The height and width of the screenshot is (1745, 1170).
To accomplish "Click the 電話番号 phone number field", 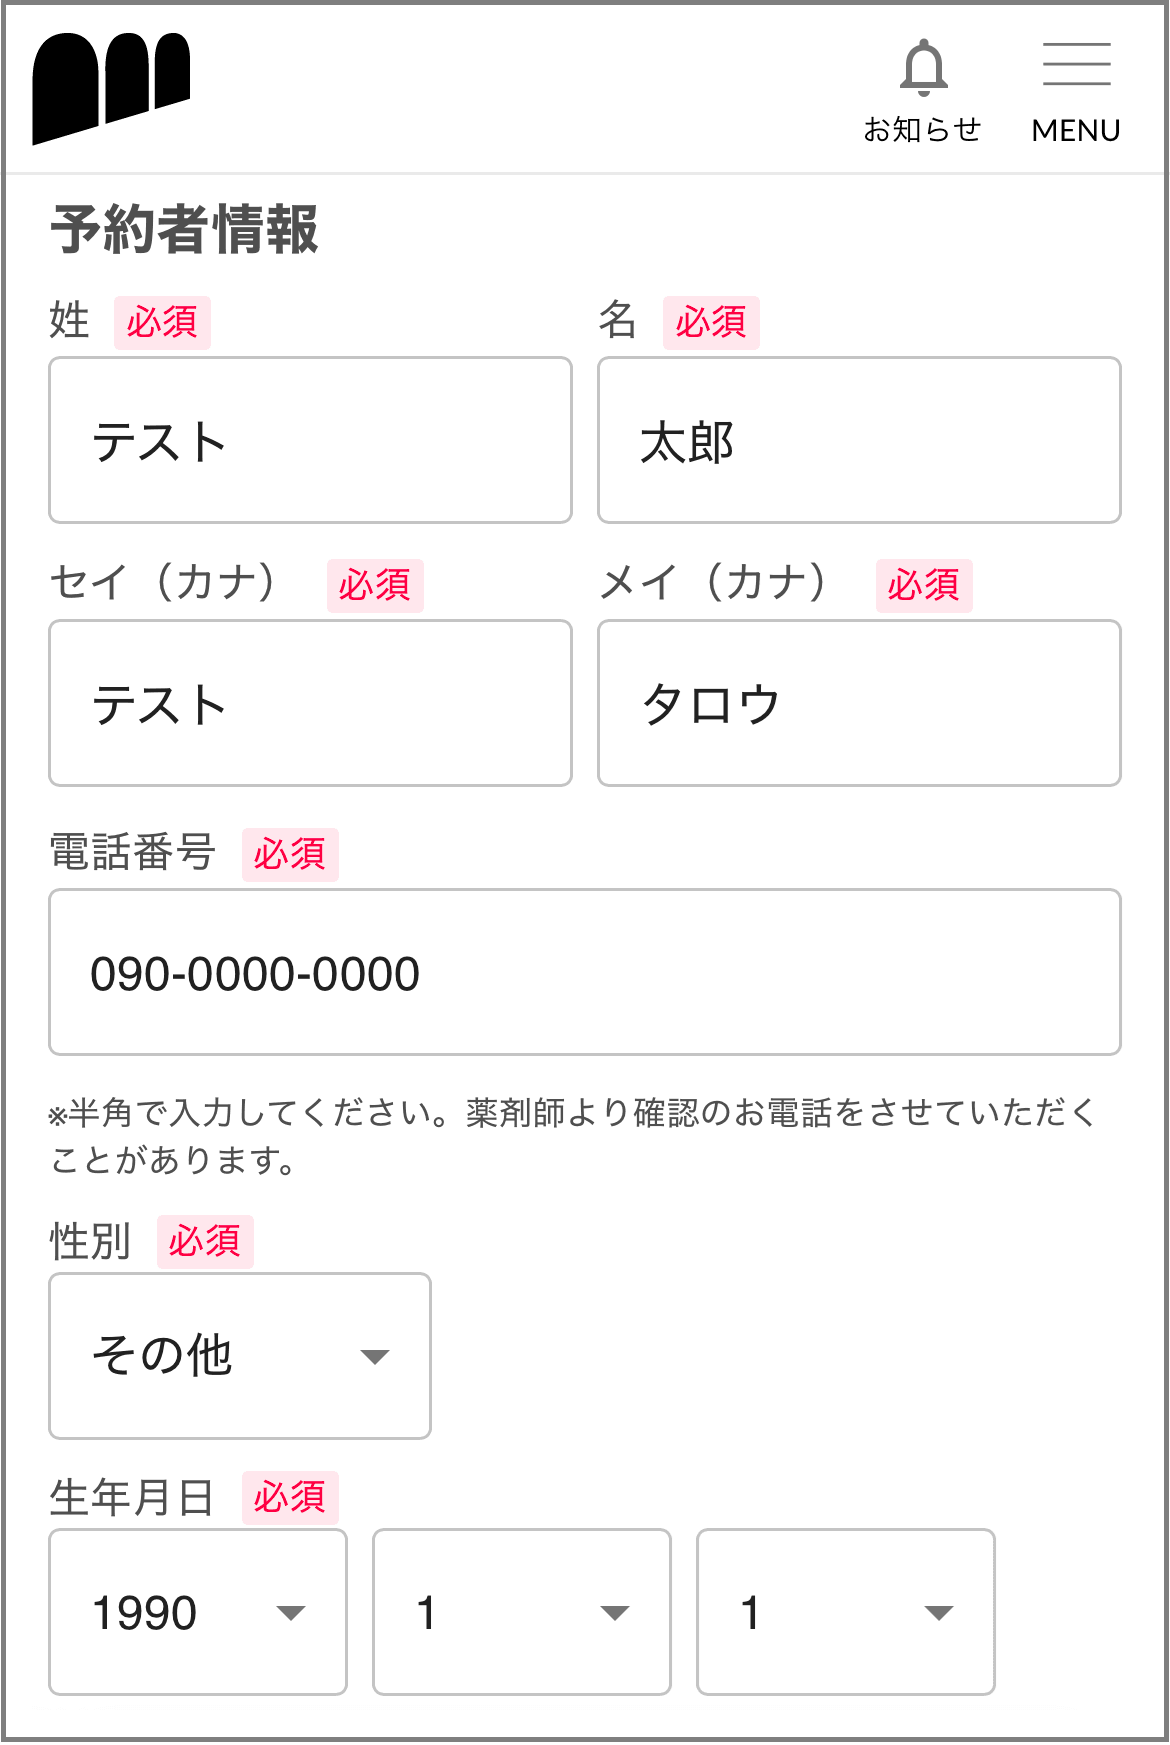I will point(585,972).
